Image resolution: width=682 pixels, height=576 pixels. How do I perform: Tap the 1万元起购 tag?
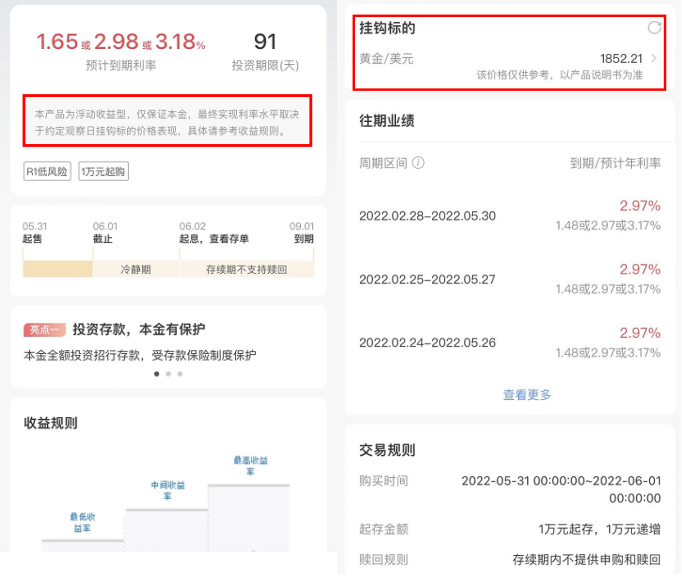(103, 171)
